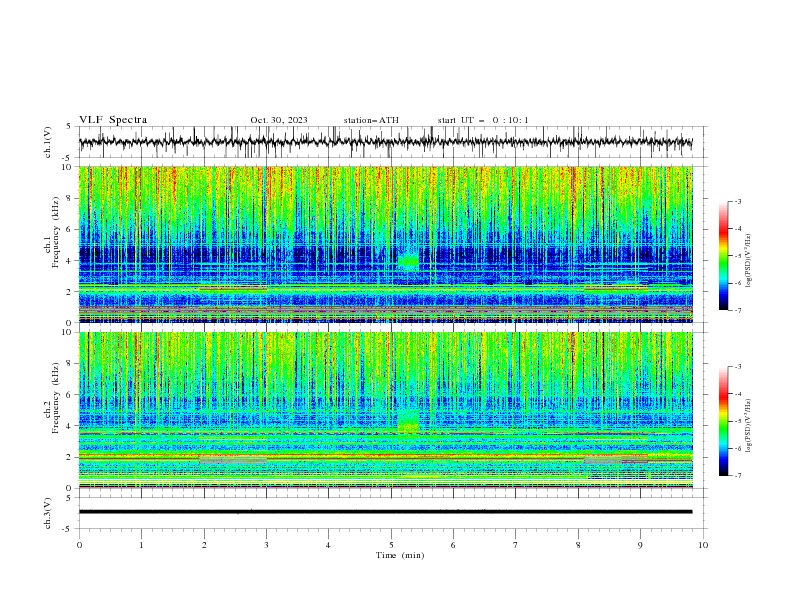Image resolution: width=792 pixels, height=612 pixels.
Task: Click time axis tick label "4"
Action: click(328, 545)
